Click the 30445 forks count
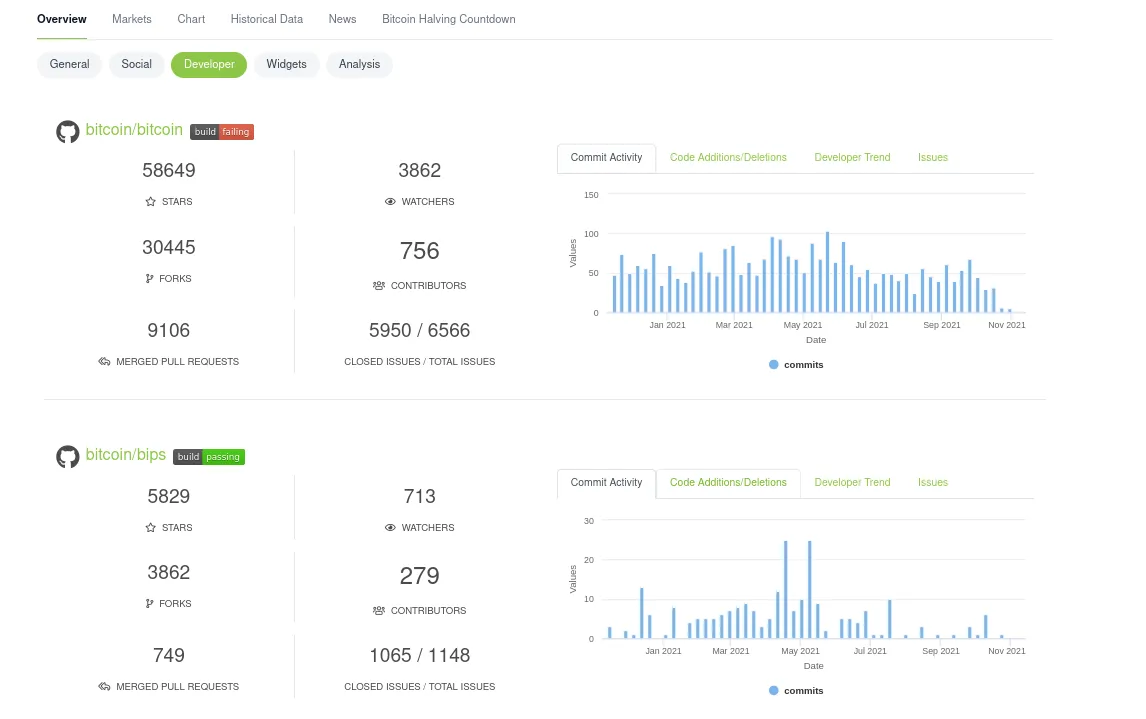Viewport: 1146px width, 719px height. click(169, 247)
